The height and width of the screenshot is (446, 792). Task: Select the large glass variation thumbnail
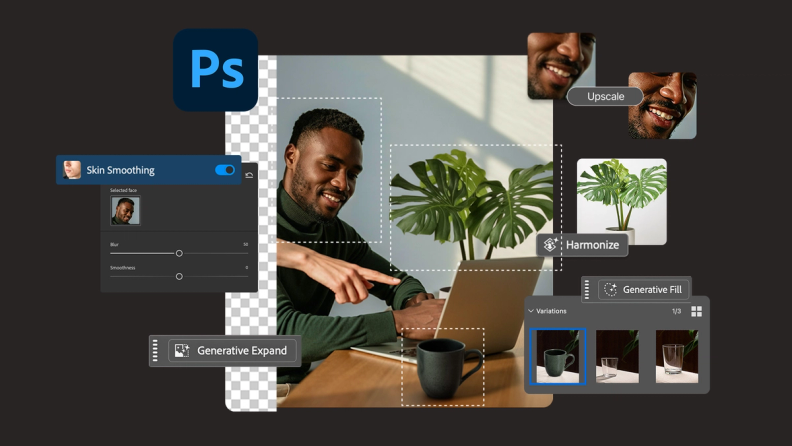click(677, 357)
